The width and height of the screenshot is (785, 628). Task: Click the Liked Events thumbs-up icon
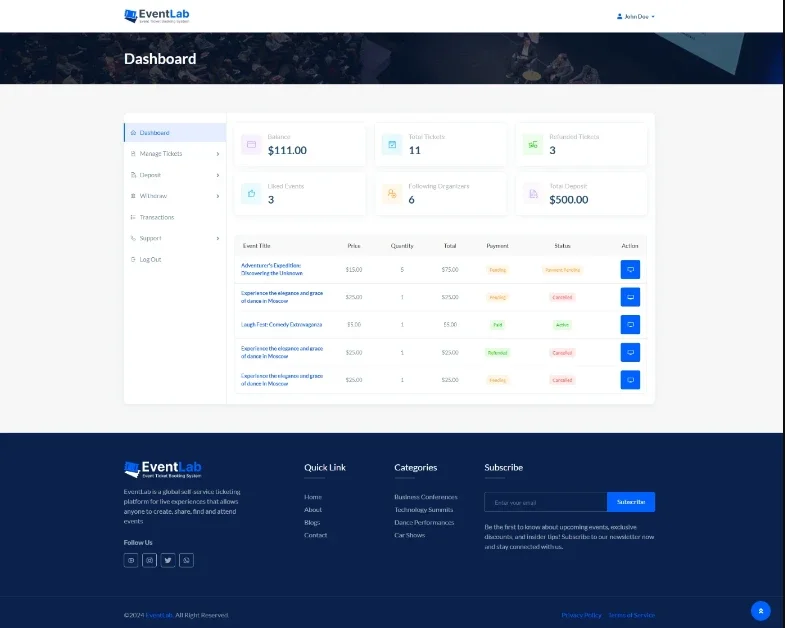(x=251, y=194)
